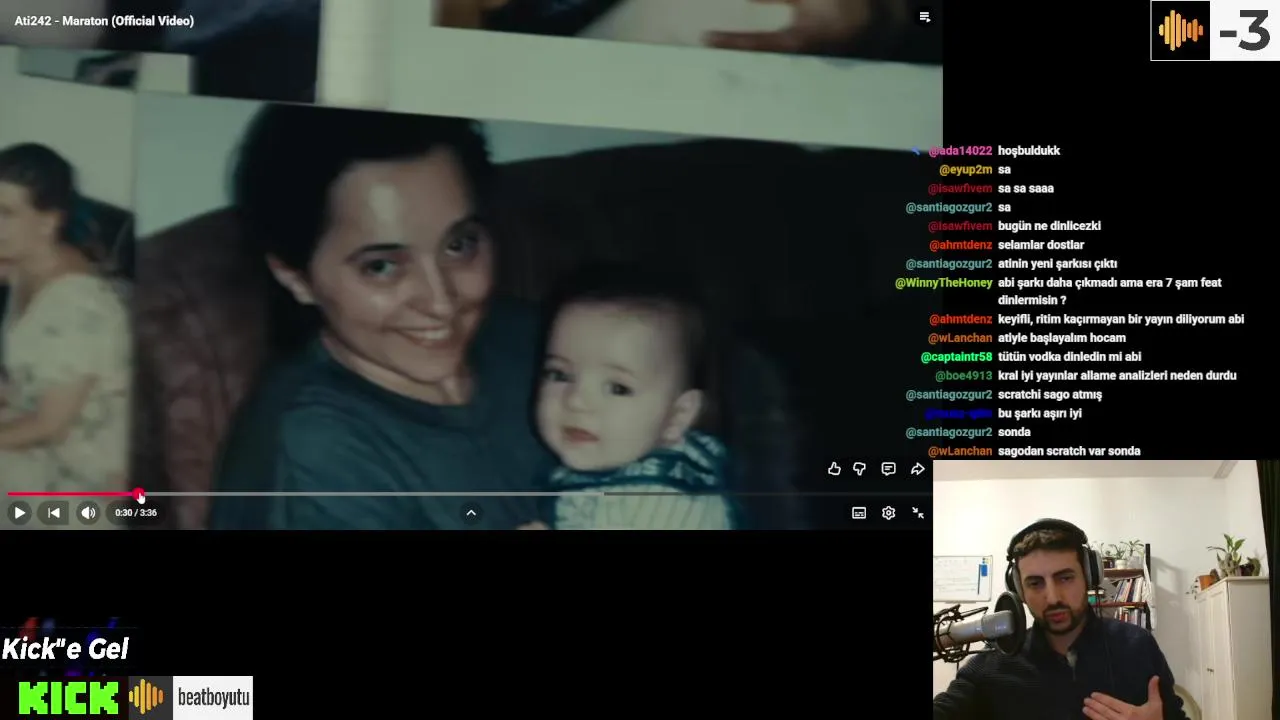Mute the video with the speaker icon
Viewport: 1280px width, 720px height.
click(89, 513)
